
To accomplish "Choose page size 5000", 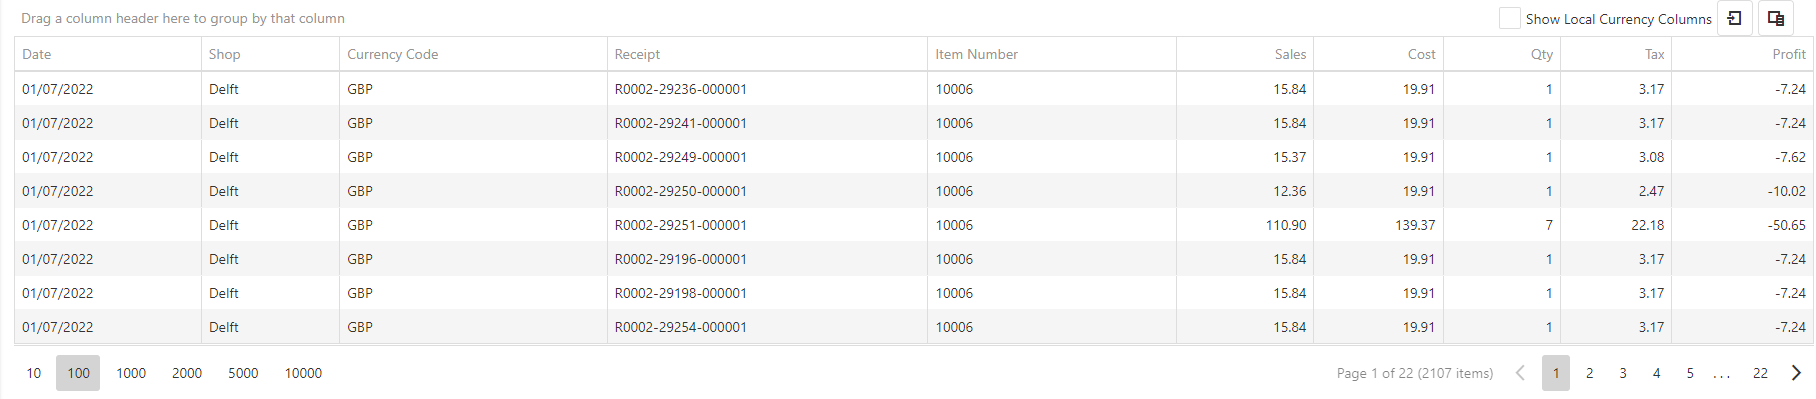I will (x=243, y=373).
